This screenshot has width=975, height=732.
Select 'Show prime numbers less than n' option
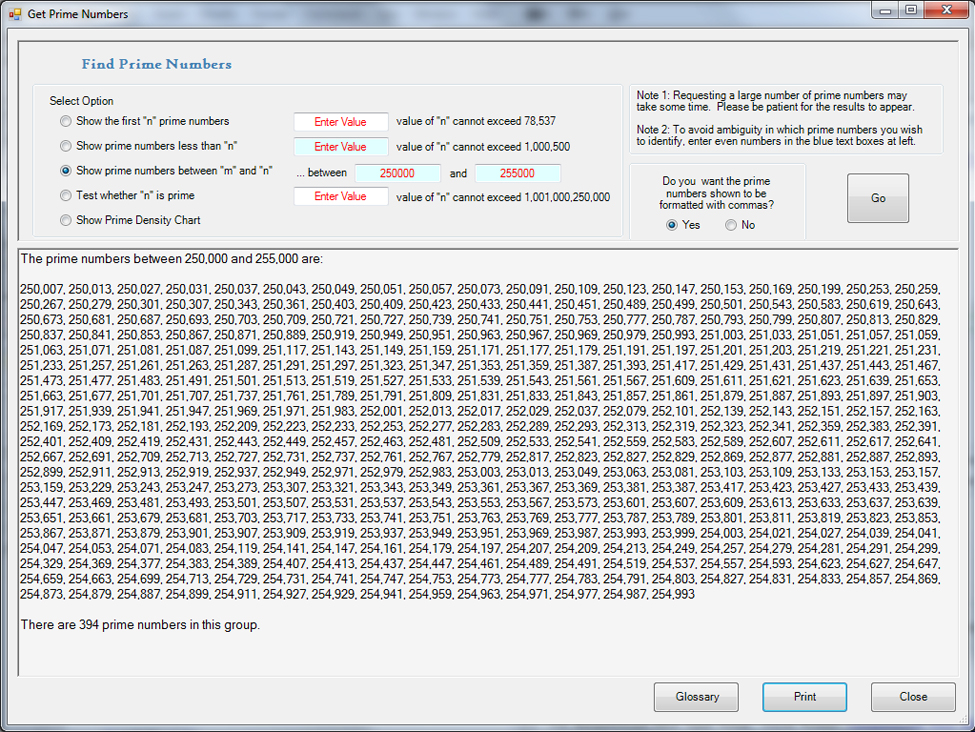(66, 146)
